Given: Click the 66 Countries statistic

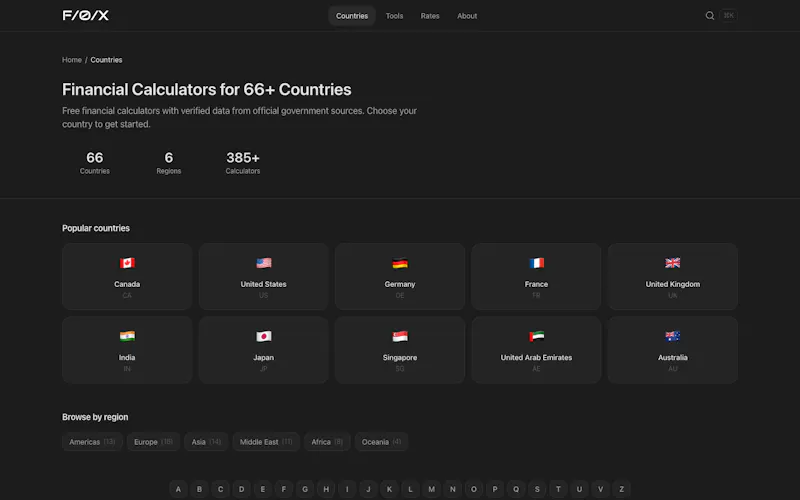Looking at the screenshot, I should [95, 163].
